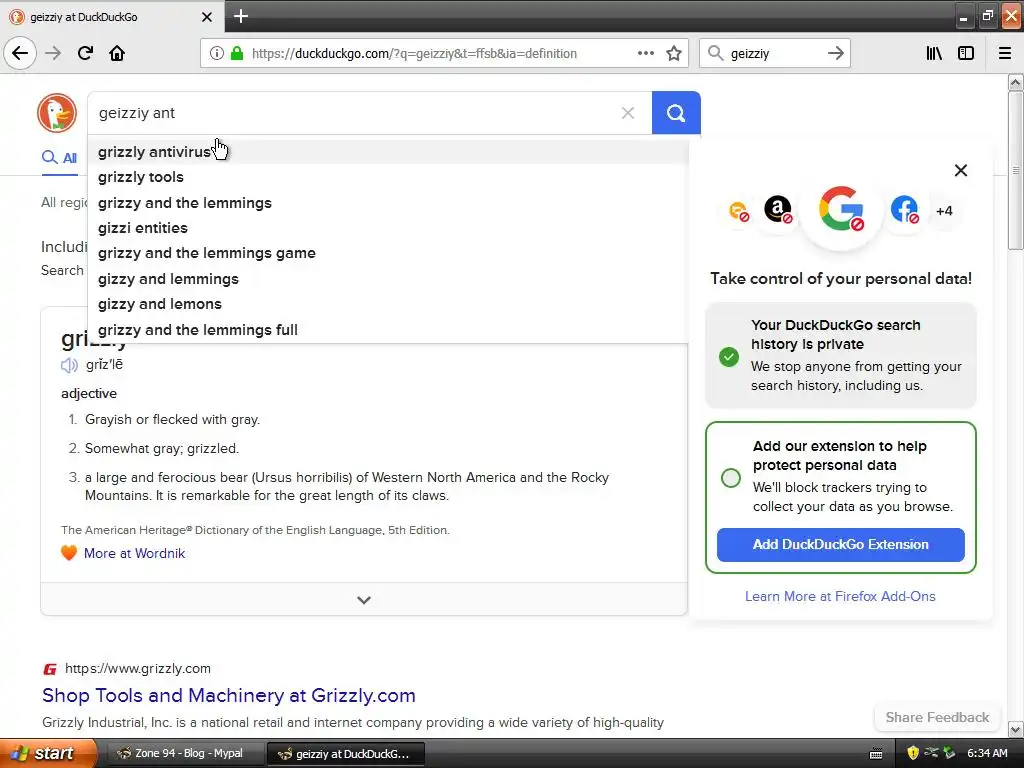
Task: Click the Google tracker logo
Action: (841, 209)
